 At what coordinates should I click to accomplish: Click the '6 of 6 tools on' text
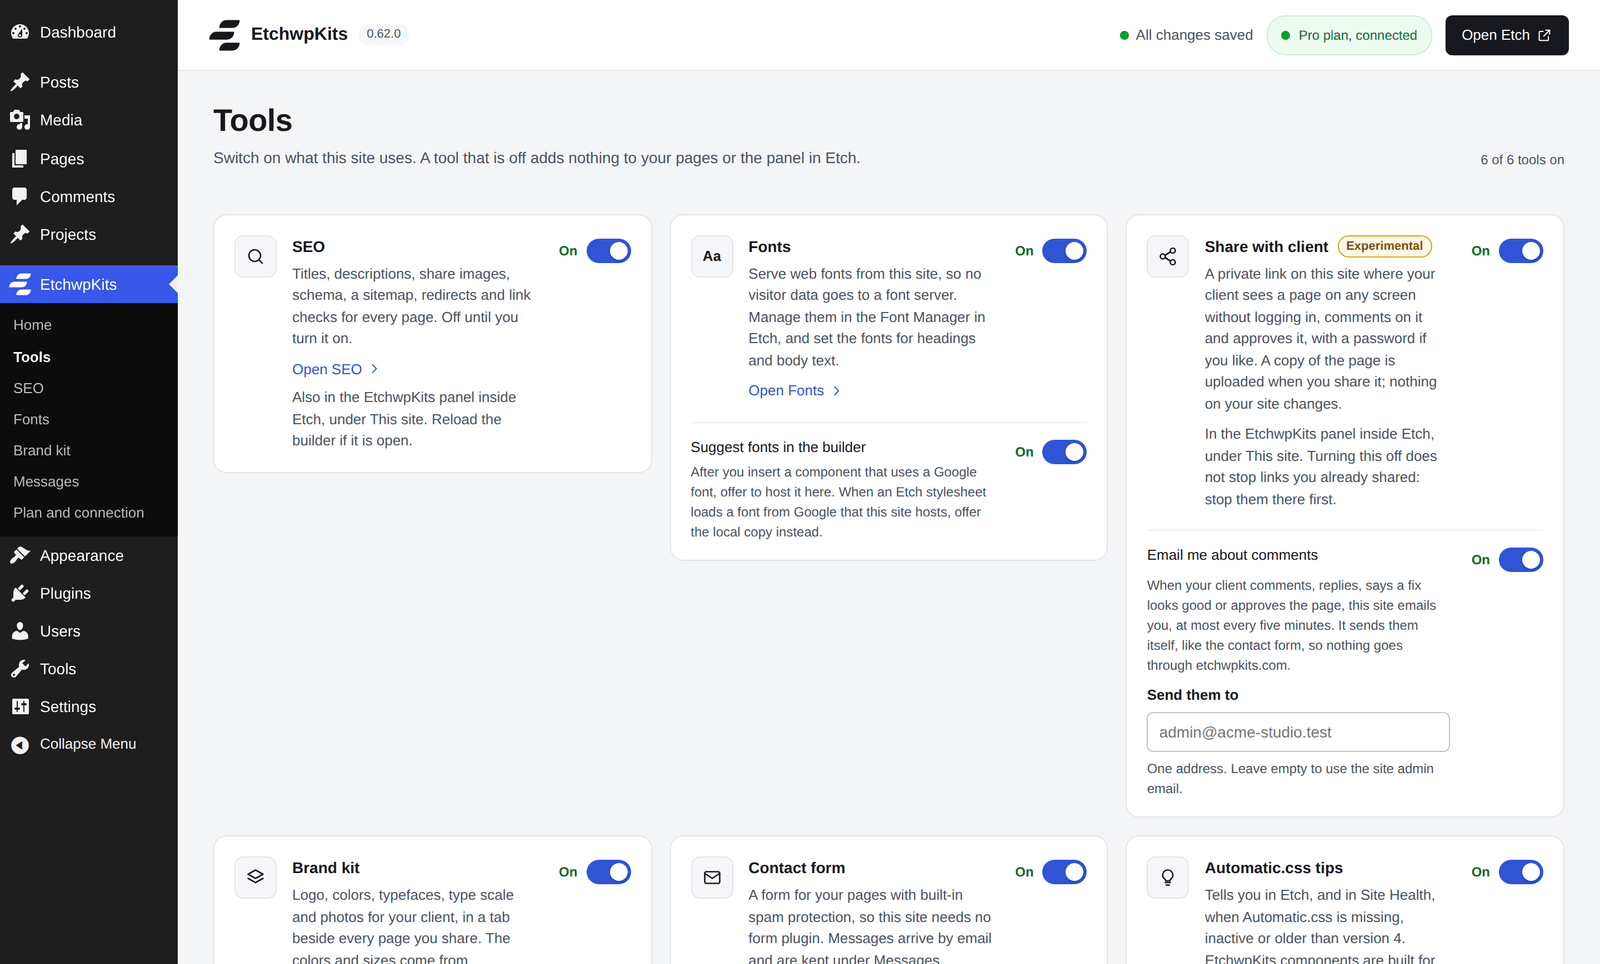tap(1522, 160)
